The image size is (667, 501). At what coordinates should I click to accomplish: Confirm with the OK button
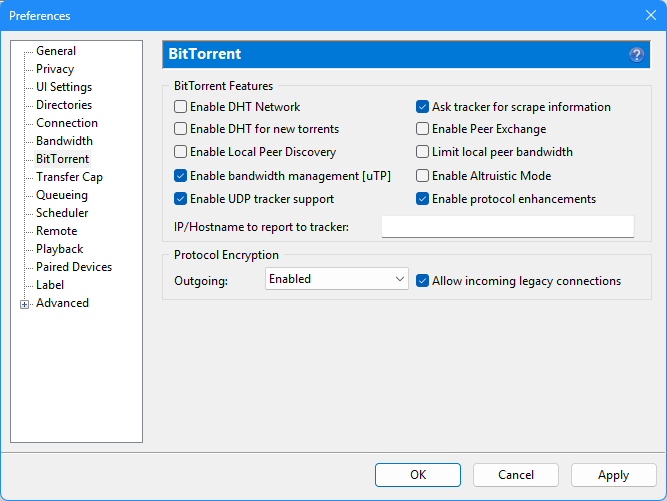tap(418, 475)
